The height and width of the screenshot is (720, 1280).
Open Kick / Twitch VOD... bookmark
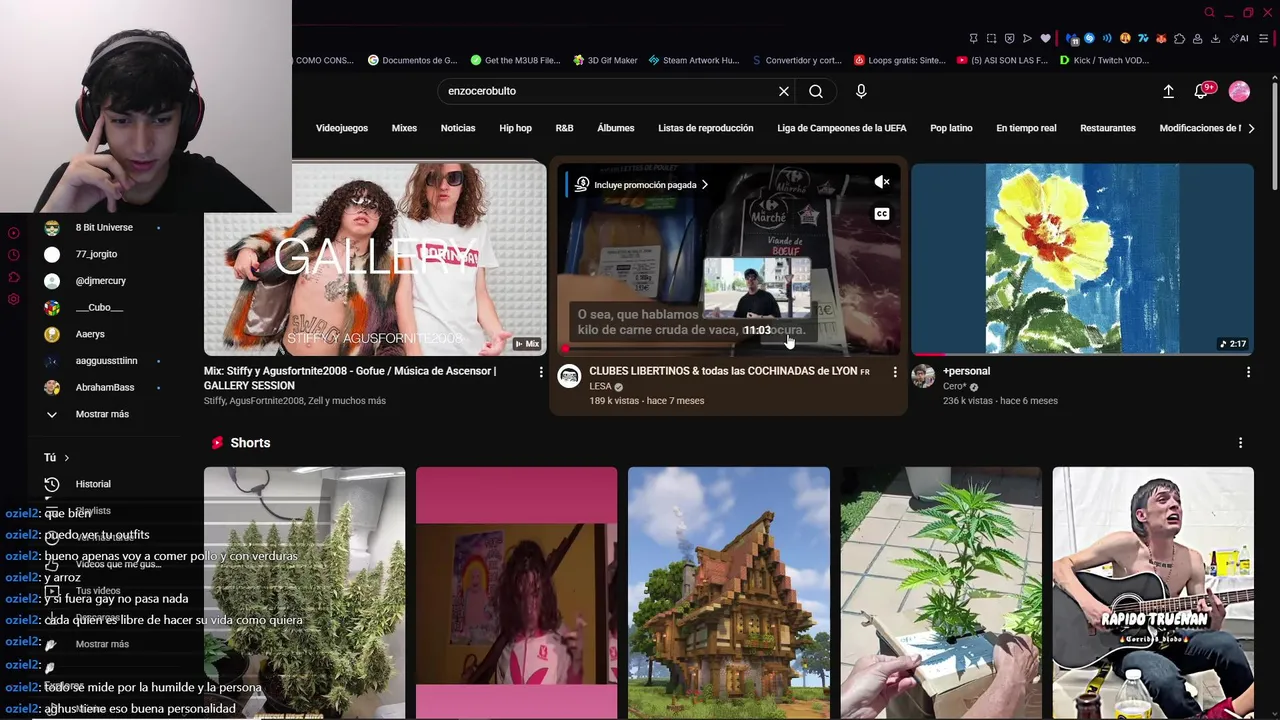[1104, 60]
